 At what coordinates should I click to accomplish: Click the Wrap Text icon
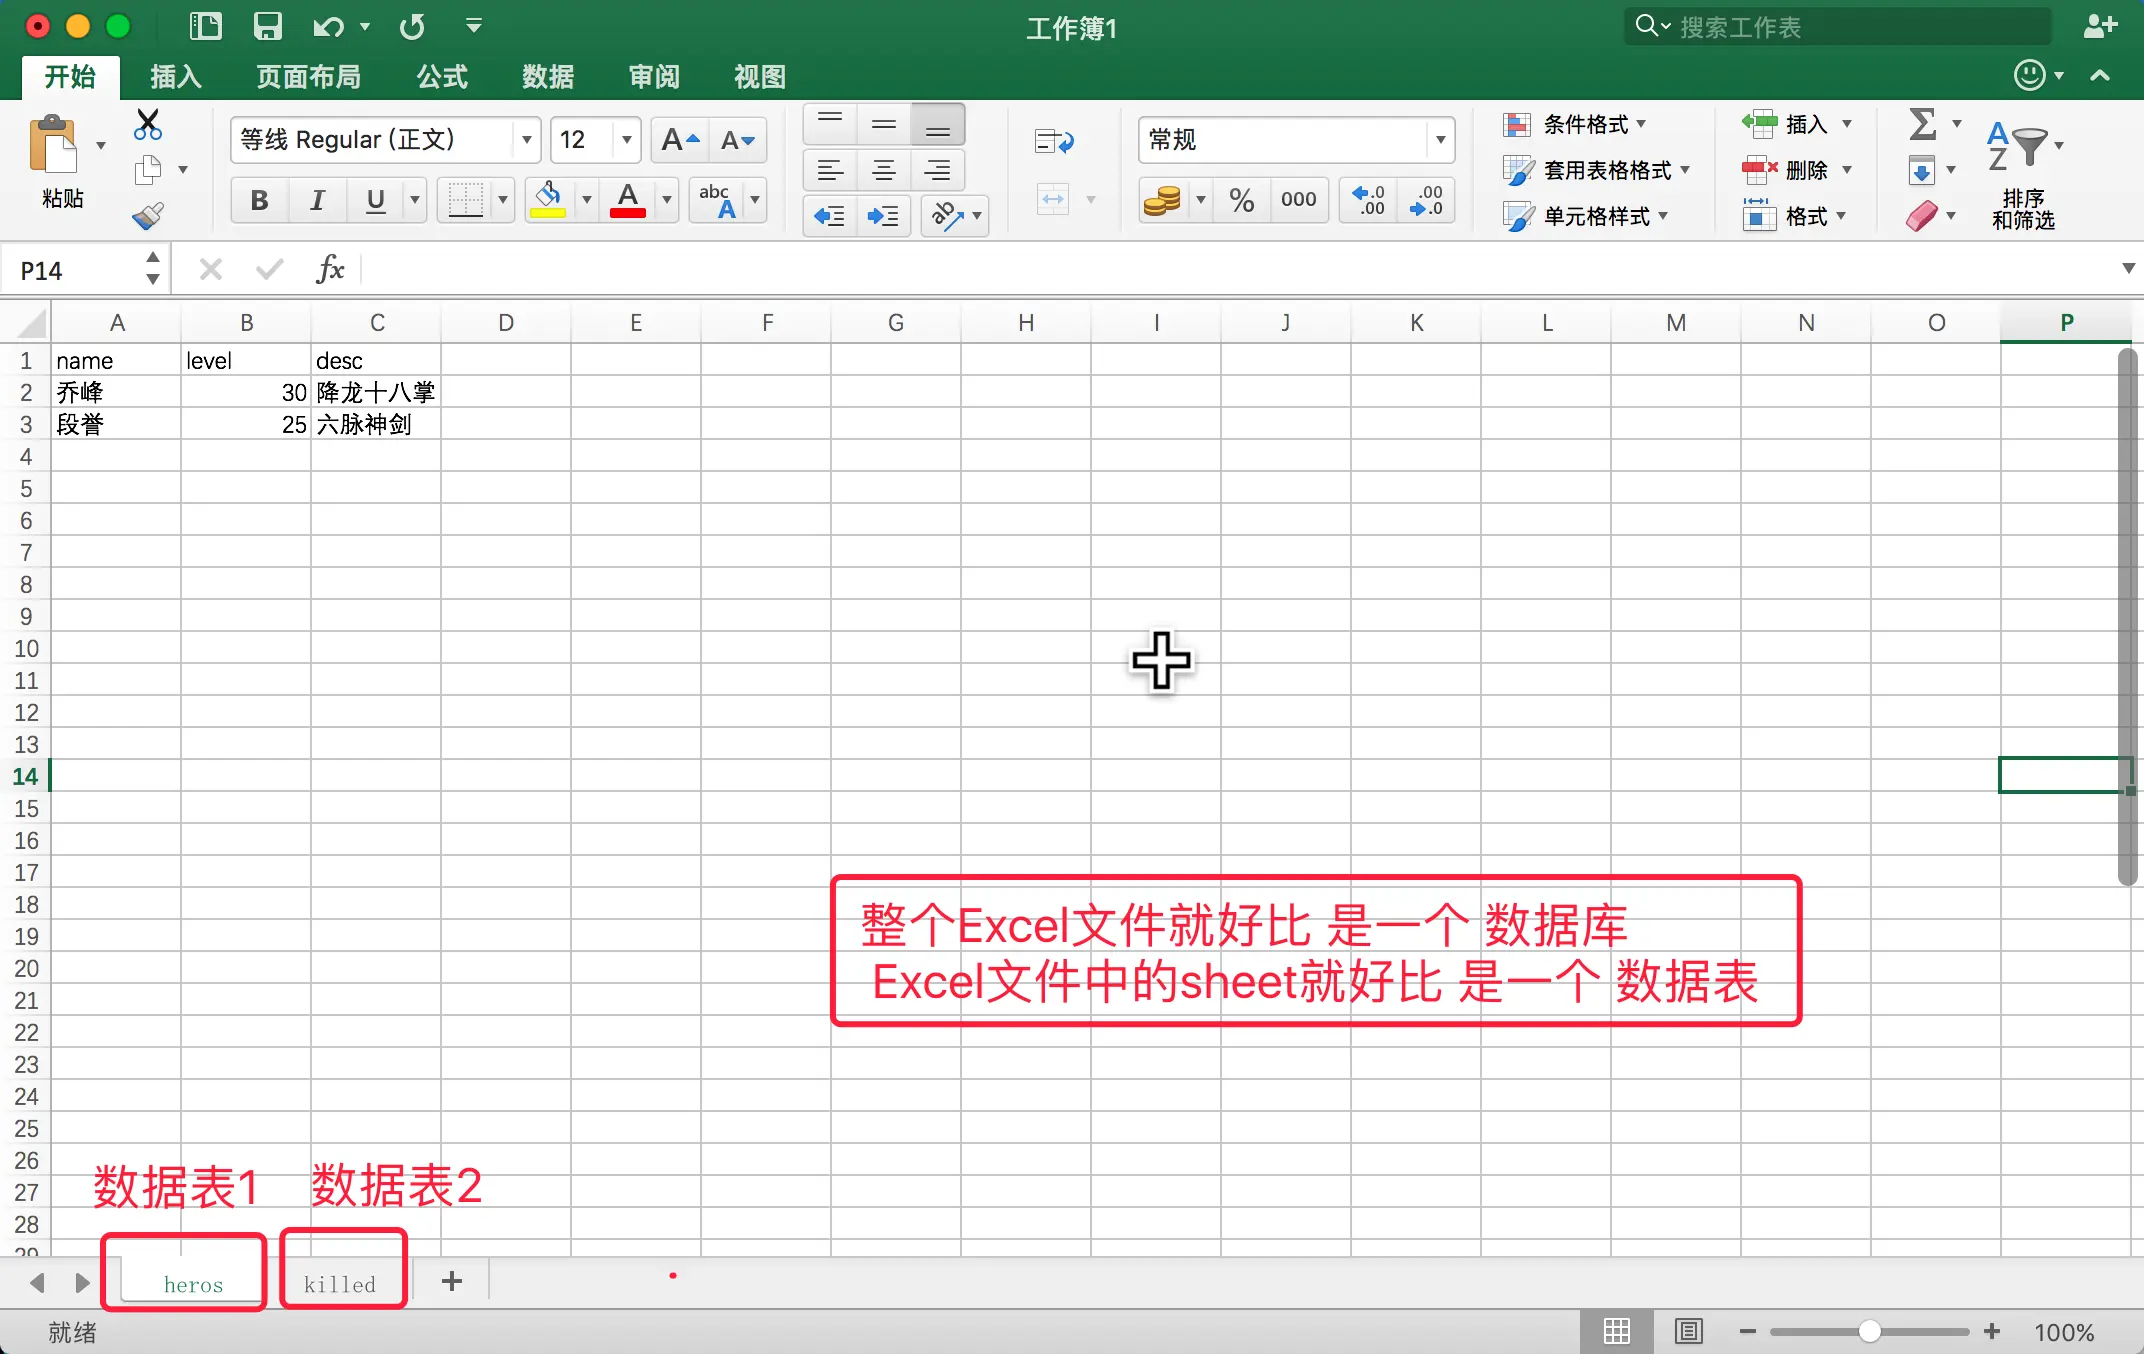point(1054,142)
